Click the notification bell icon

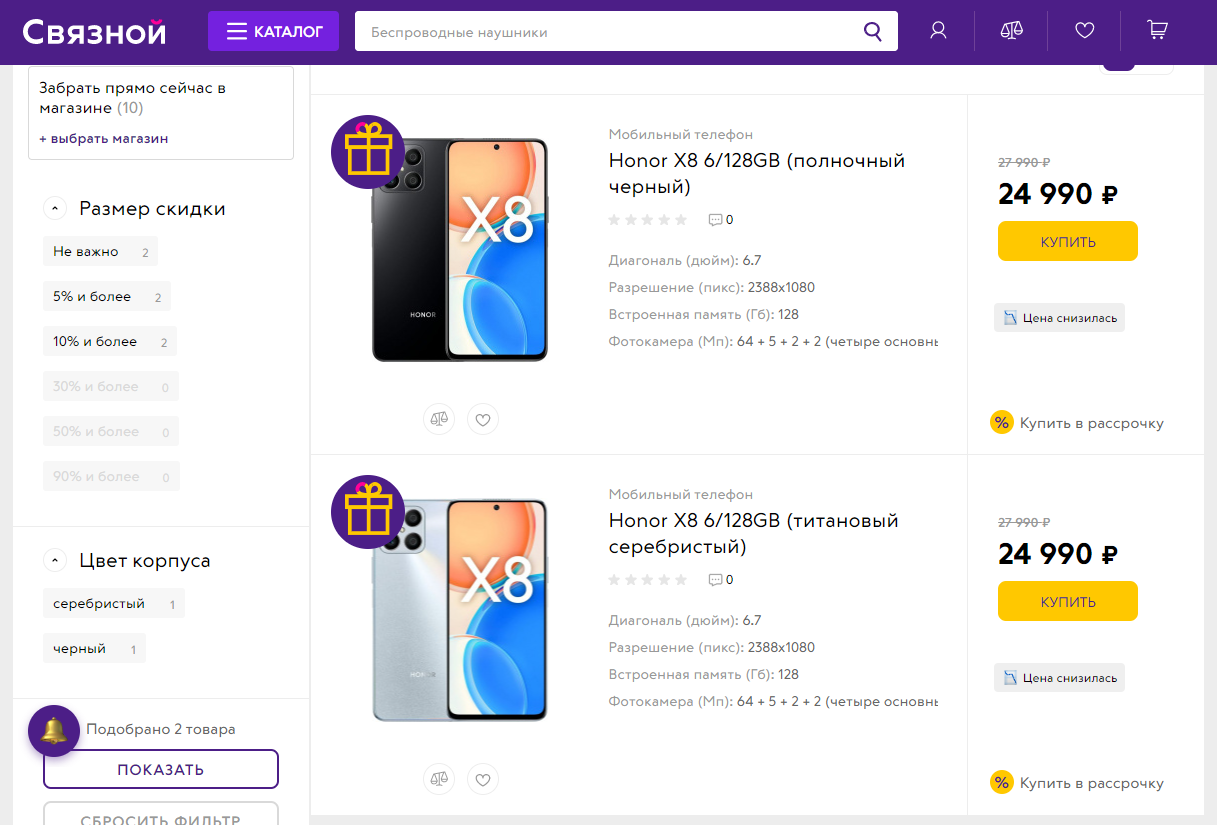(54, 731)
